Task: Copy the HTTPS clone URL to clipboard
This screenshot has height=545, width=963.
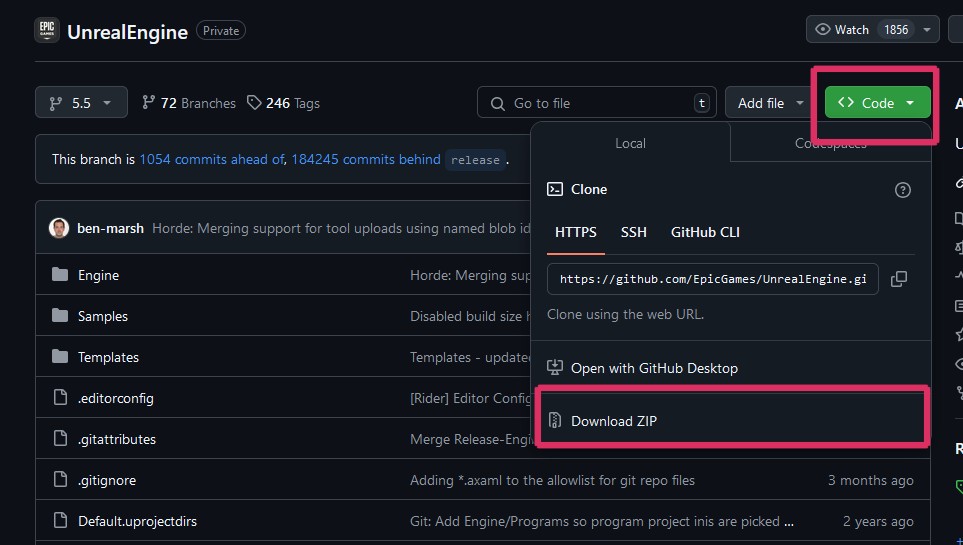Action: click(x=898, y=279)
